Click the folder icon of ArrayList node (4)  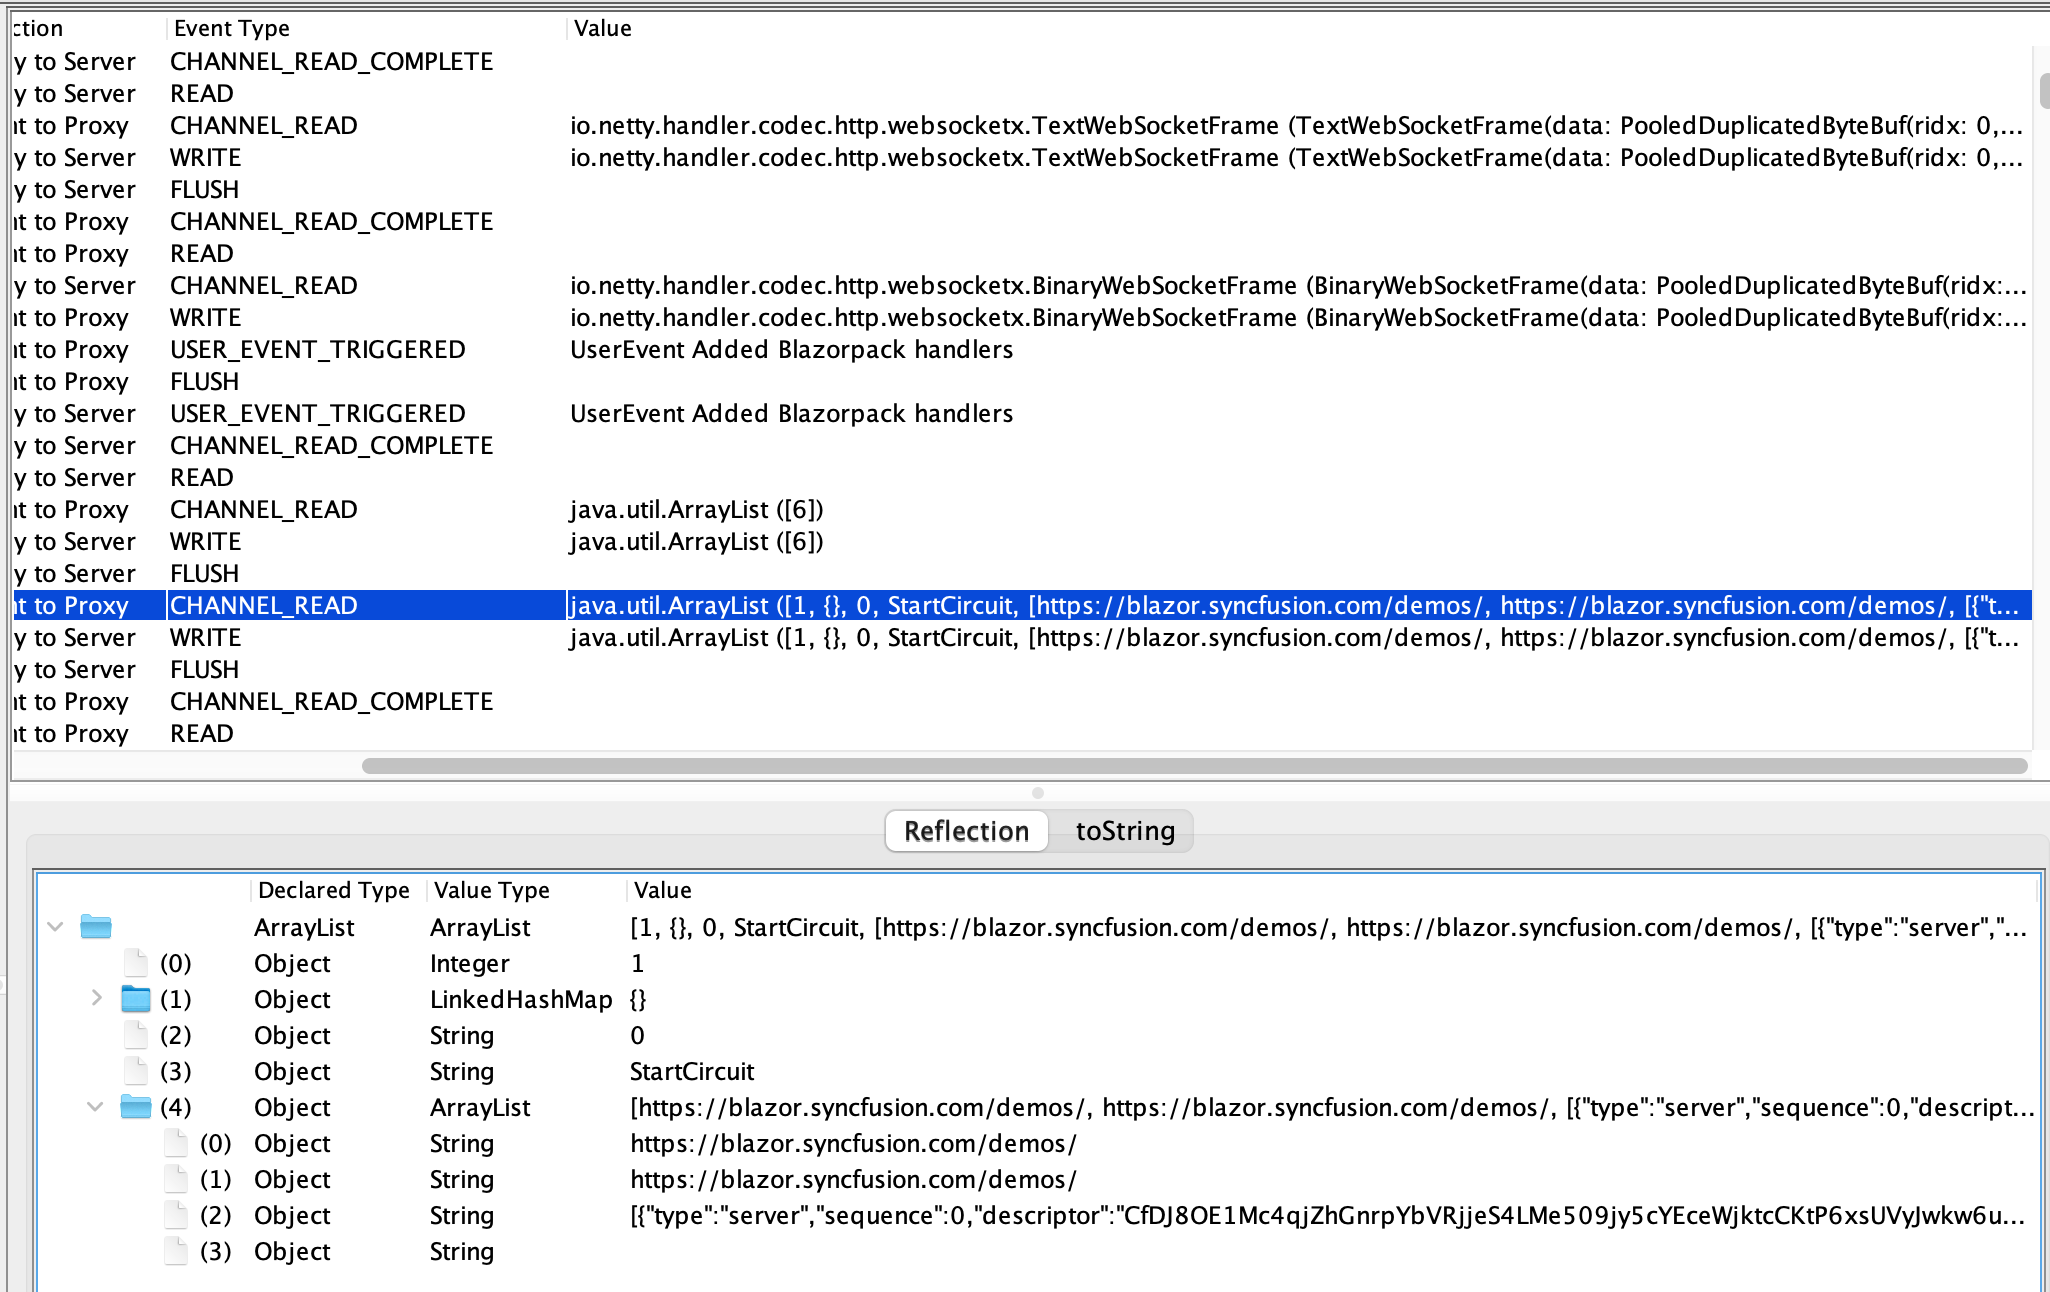(135, 1107)
